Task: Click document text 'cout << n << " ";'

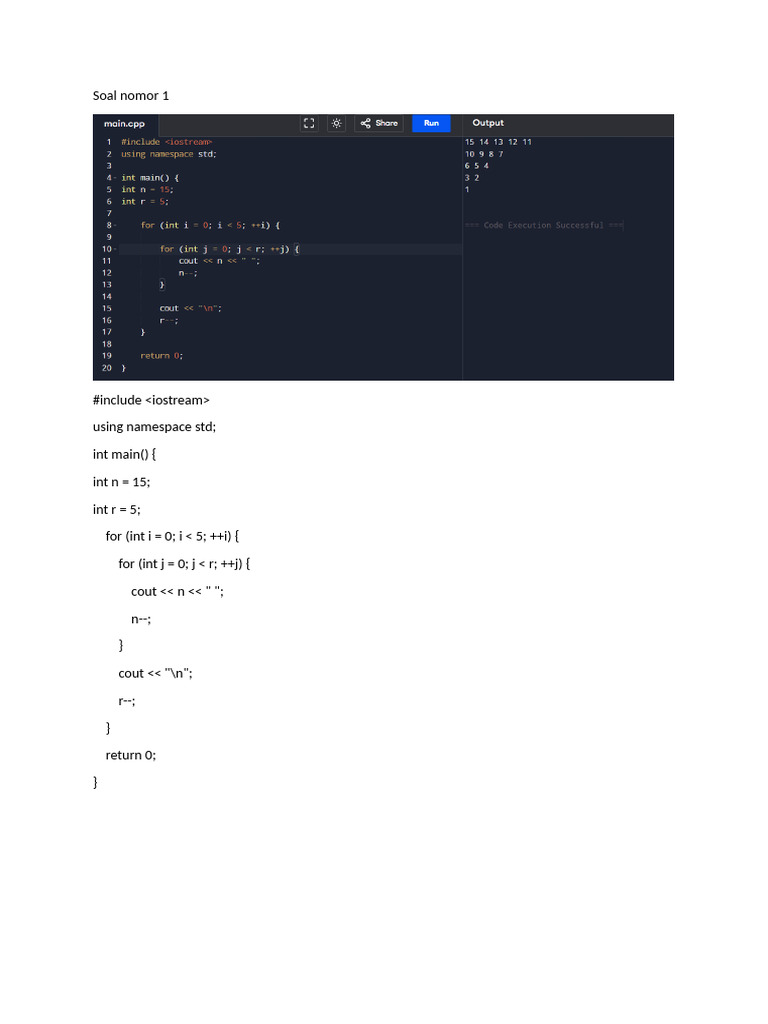Action: coord(177,592)
